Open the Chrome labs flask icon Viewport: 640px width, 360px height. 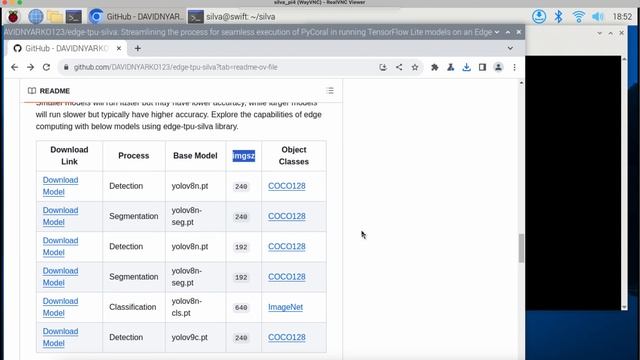point(451,67)
